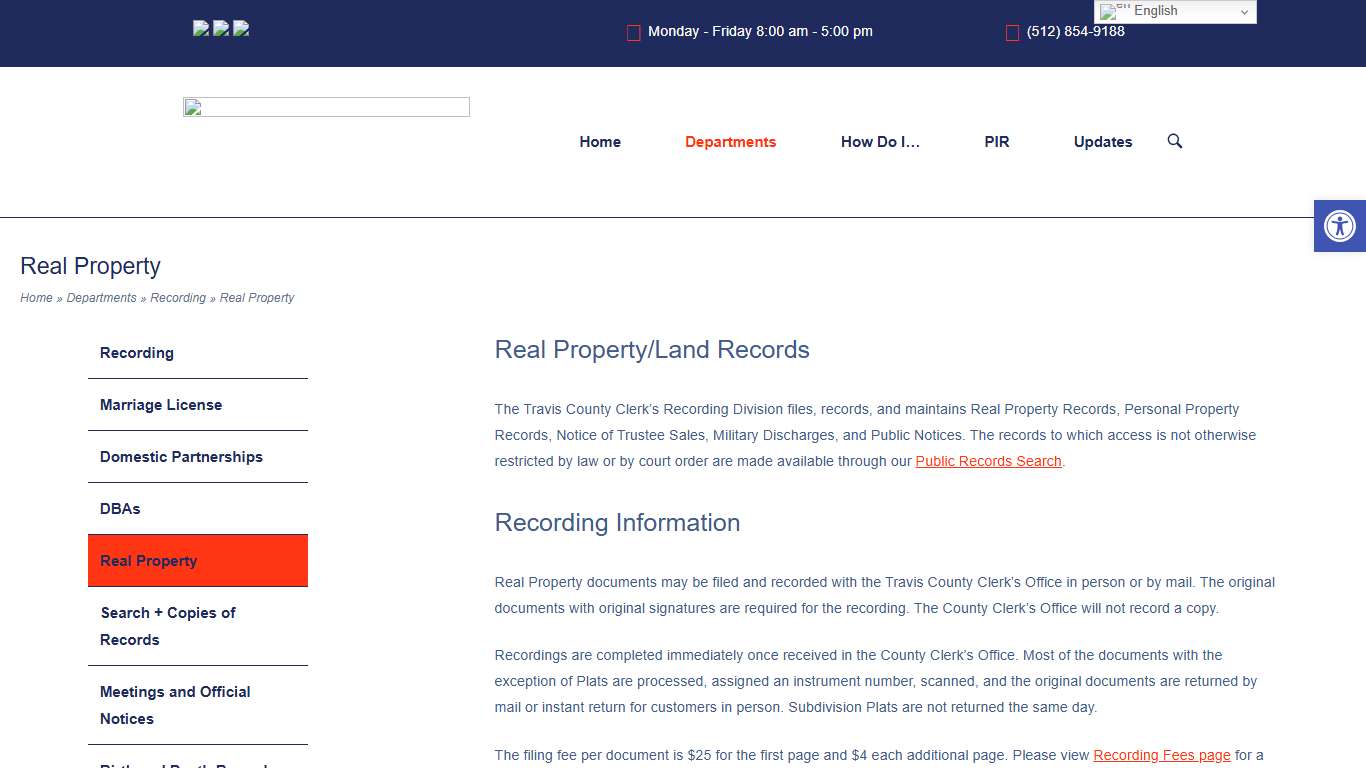
Task: Click the PIR navigation item
Action: tap(996, 141)
